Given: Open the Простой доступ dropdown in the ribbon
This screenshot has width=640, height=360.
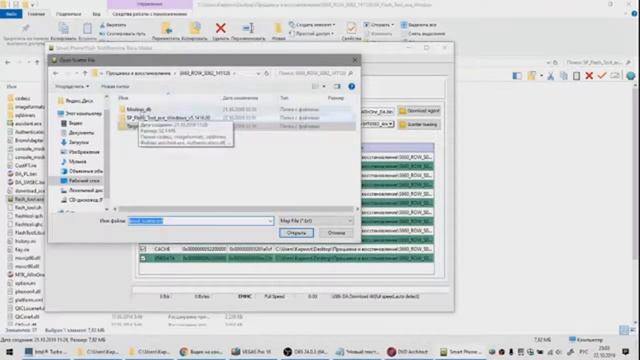Looking at the screenshot, I should point(312,33).
